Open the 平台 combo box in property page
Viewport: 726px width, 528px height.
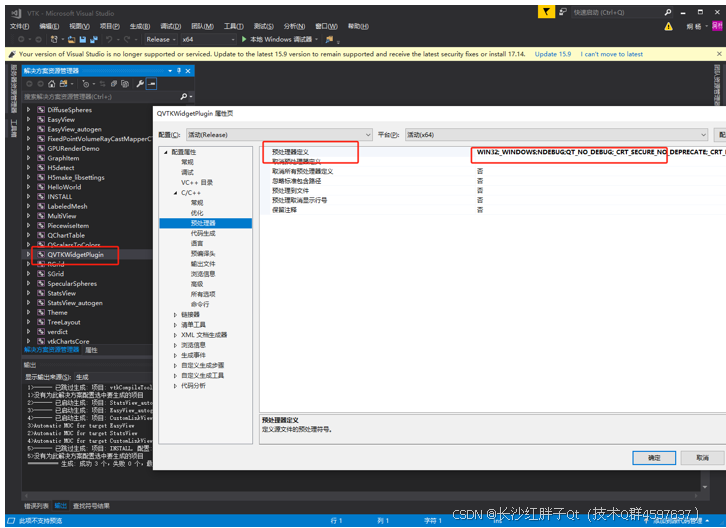[557, 135]
